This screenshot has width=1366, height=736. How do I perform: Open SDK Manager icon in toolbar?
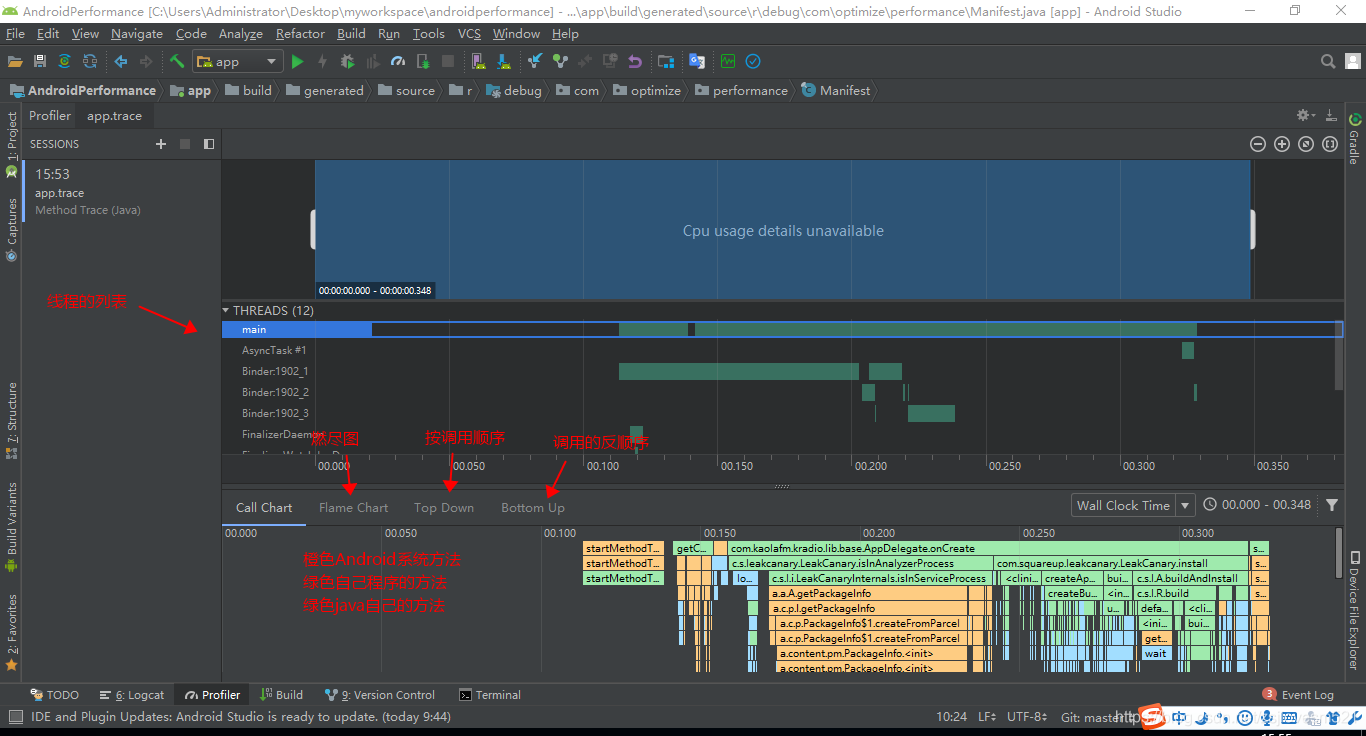504,61
